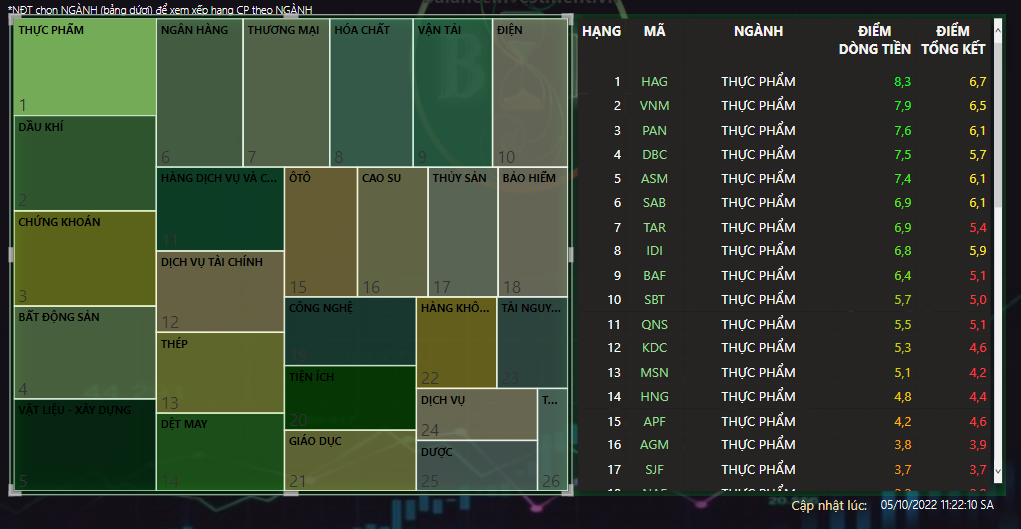Click the HÀNG KHÔ... sector tile
The height and width of the screenshot is (529, 1021).
(x=456, y=343)
